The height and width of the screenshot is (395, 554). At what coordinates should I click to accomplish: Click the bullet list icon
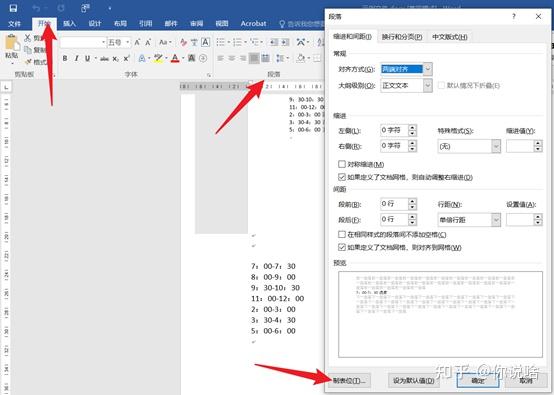click(221, 42)
